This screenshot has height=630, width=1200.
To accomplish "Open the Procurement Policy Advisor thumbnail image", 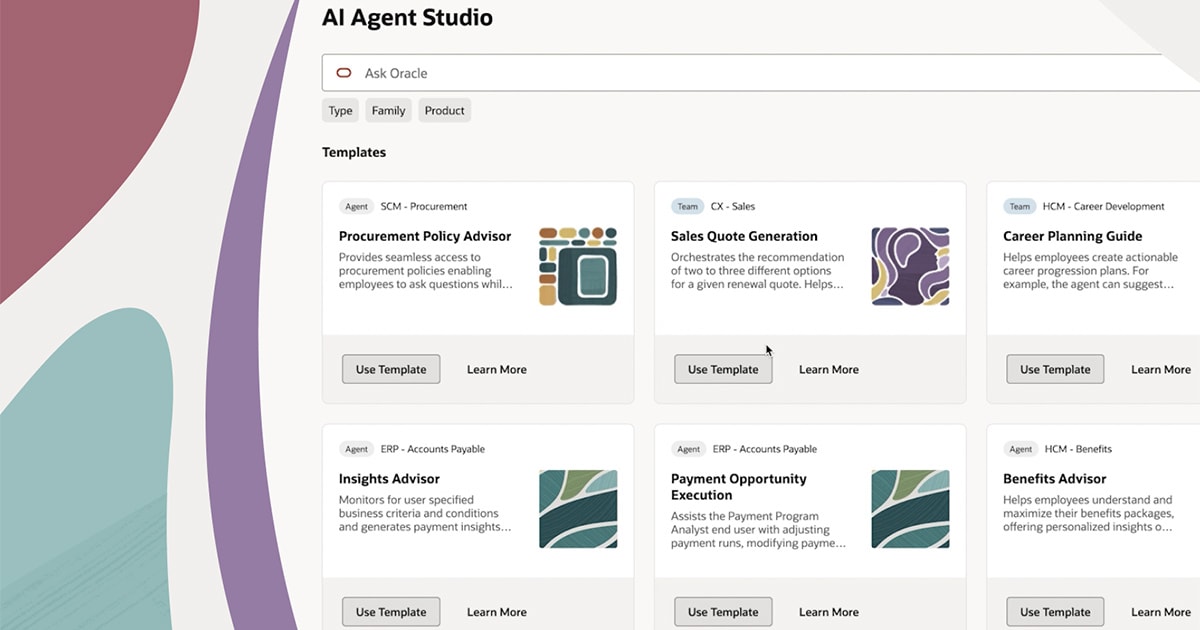I will [x=578, y=266].
